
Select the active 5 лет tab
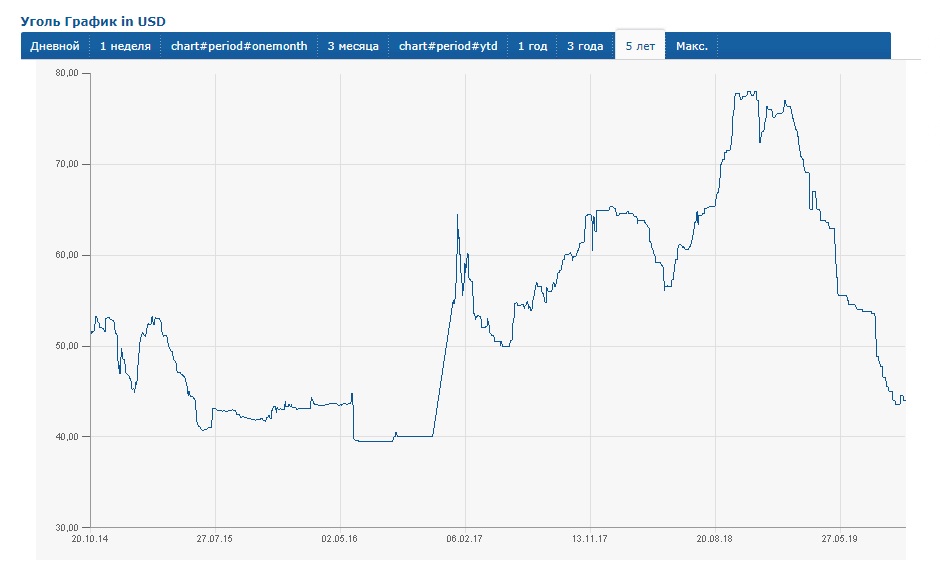[641, 47]
